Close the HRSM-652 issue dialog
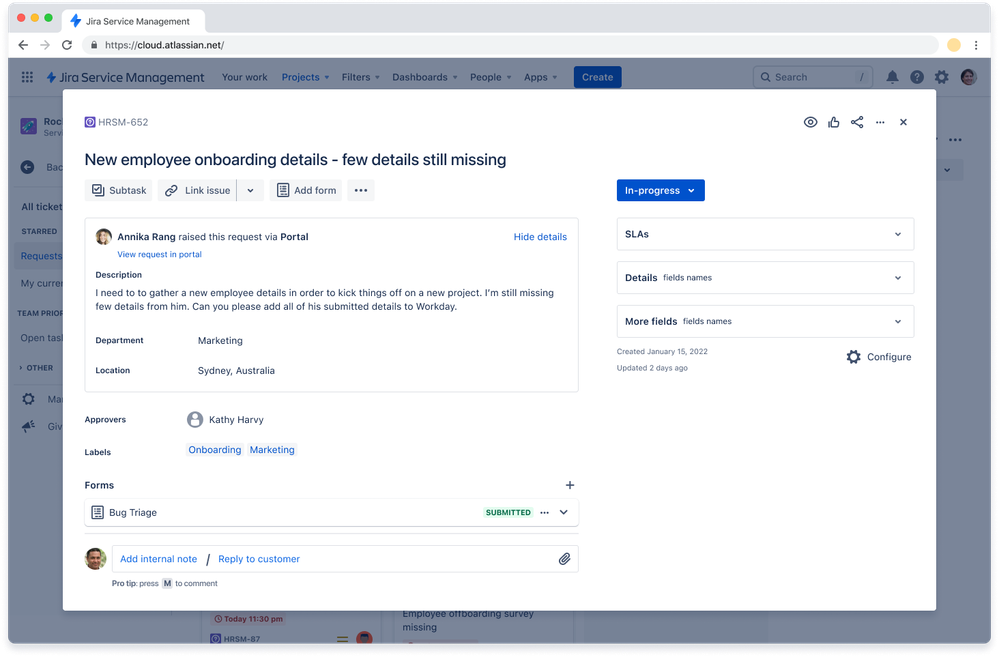The height and width of the screenshot is (657, 999). click(903, 122)
